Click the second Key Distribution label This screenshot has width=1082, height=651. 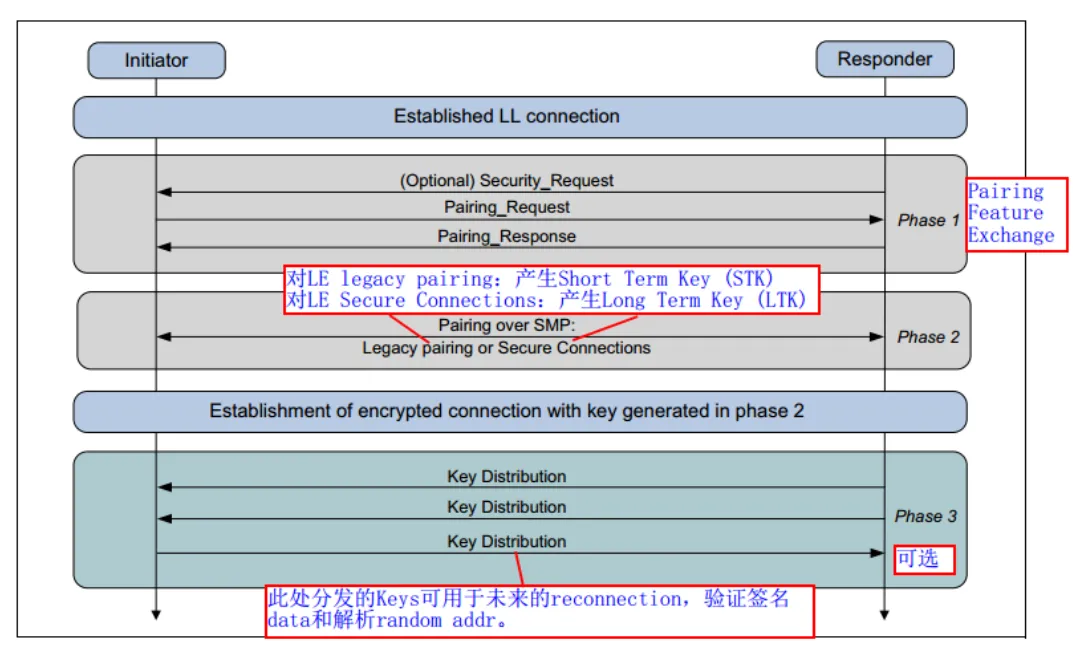[506, 507]
